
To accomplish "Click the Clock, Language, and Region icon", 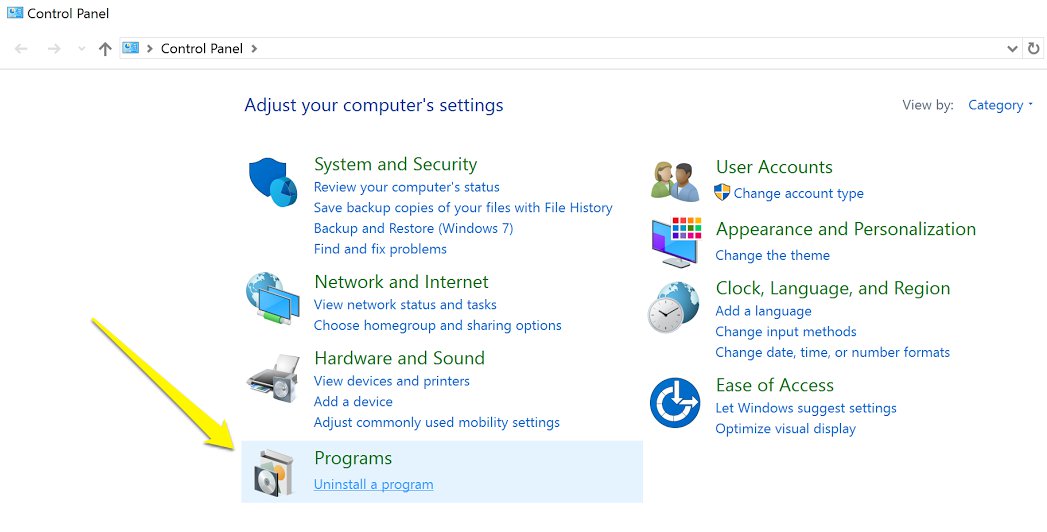I will point(675,307).
